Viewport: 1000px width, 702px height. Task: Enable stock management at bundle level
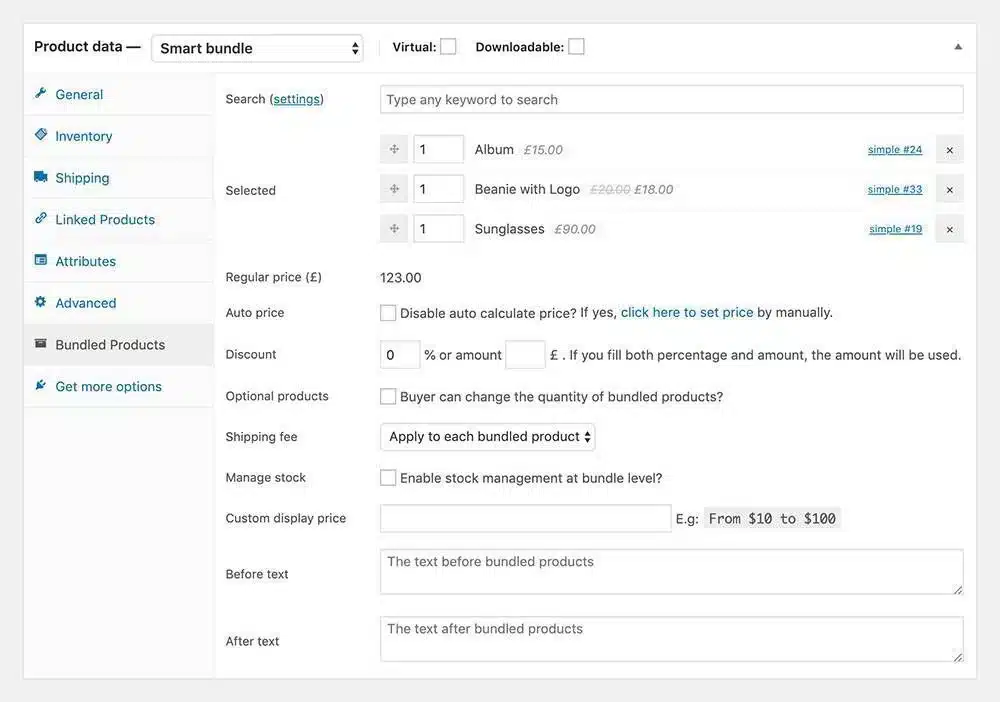click(388, 478)
